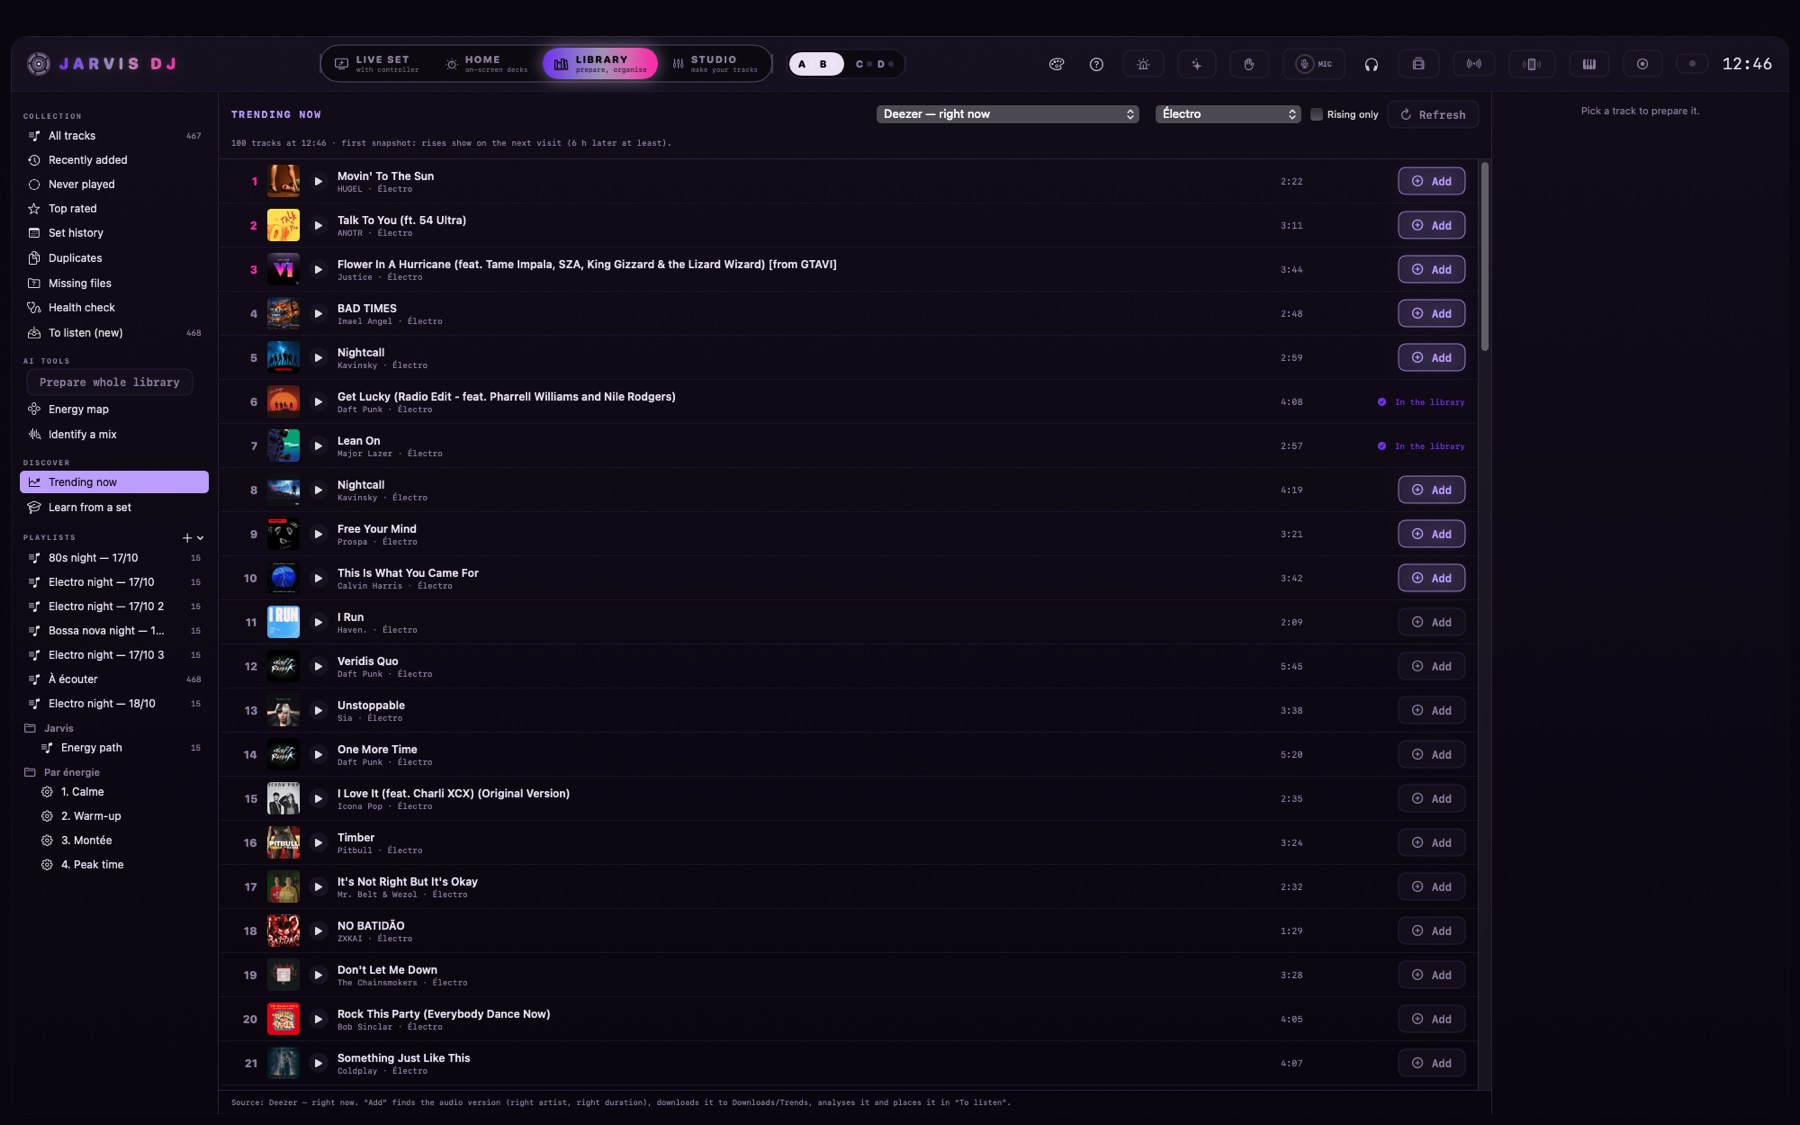Click the Lean On album thumbnail
The height and width of the screenshot is (1125, 1800).
[283, 446]
